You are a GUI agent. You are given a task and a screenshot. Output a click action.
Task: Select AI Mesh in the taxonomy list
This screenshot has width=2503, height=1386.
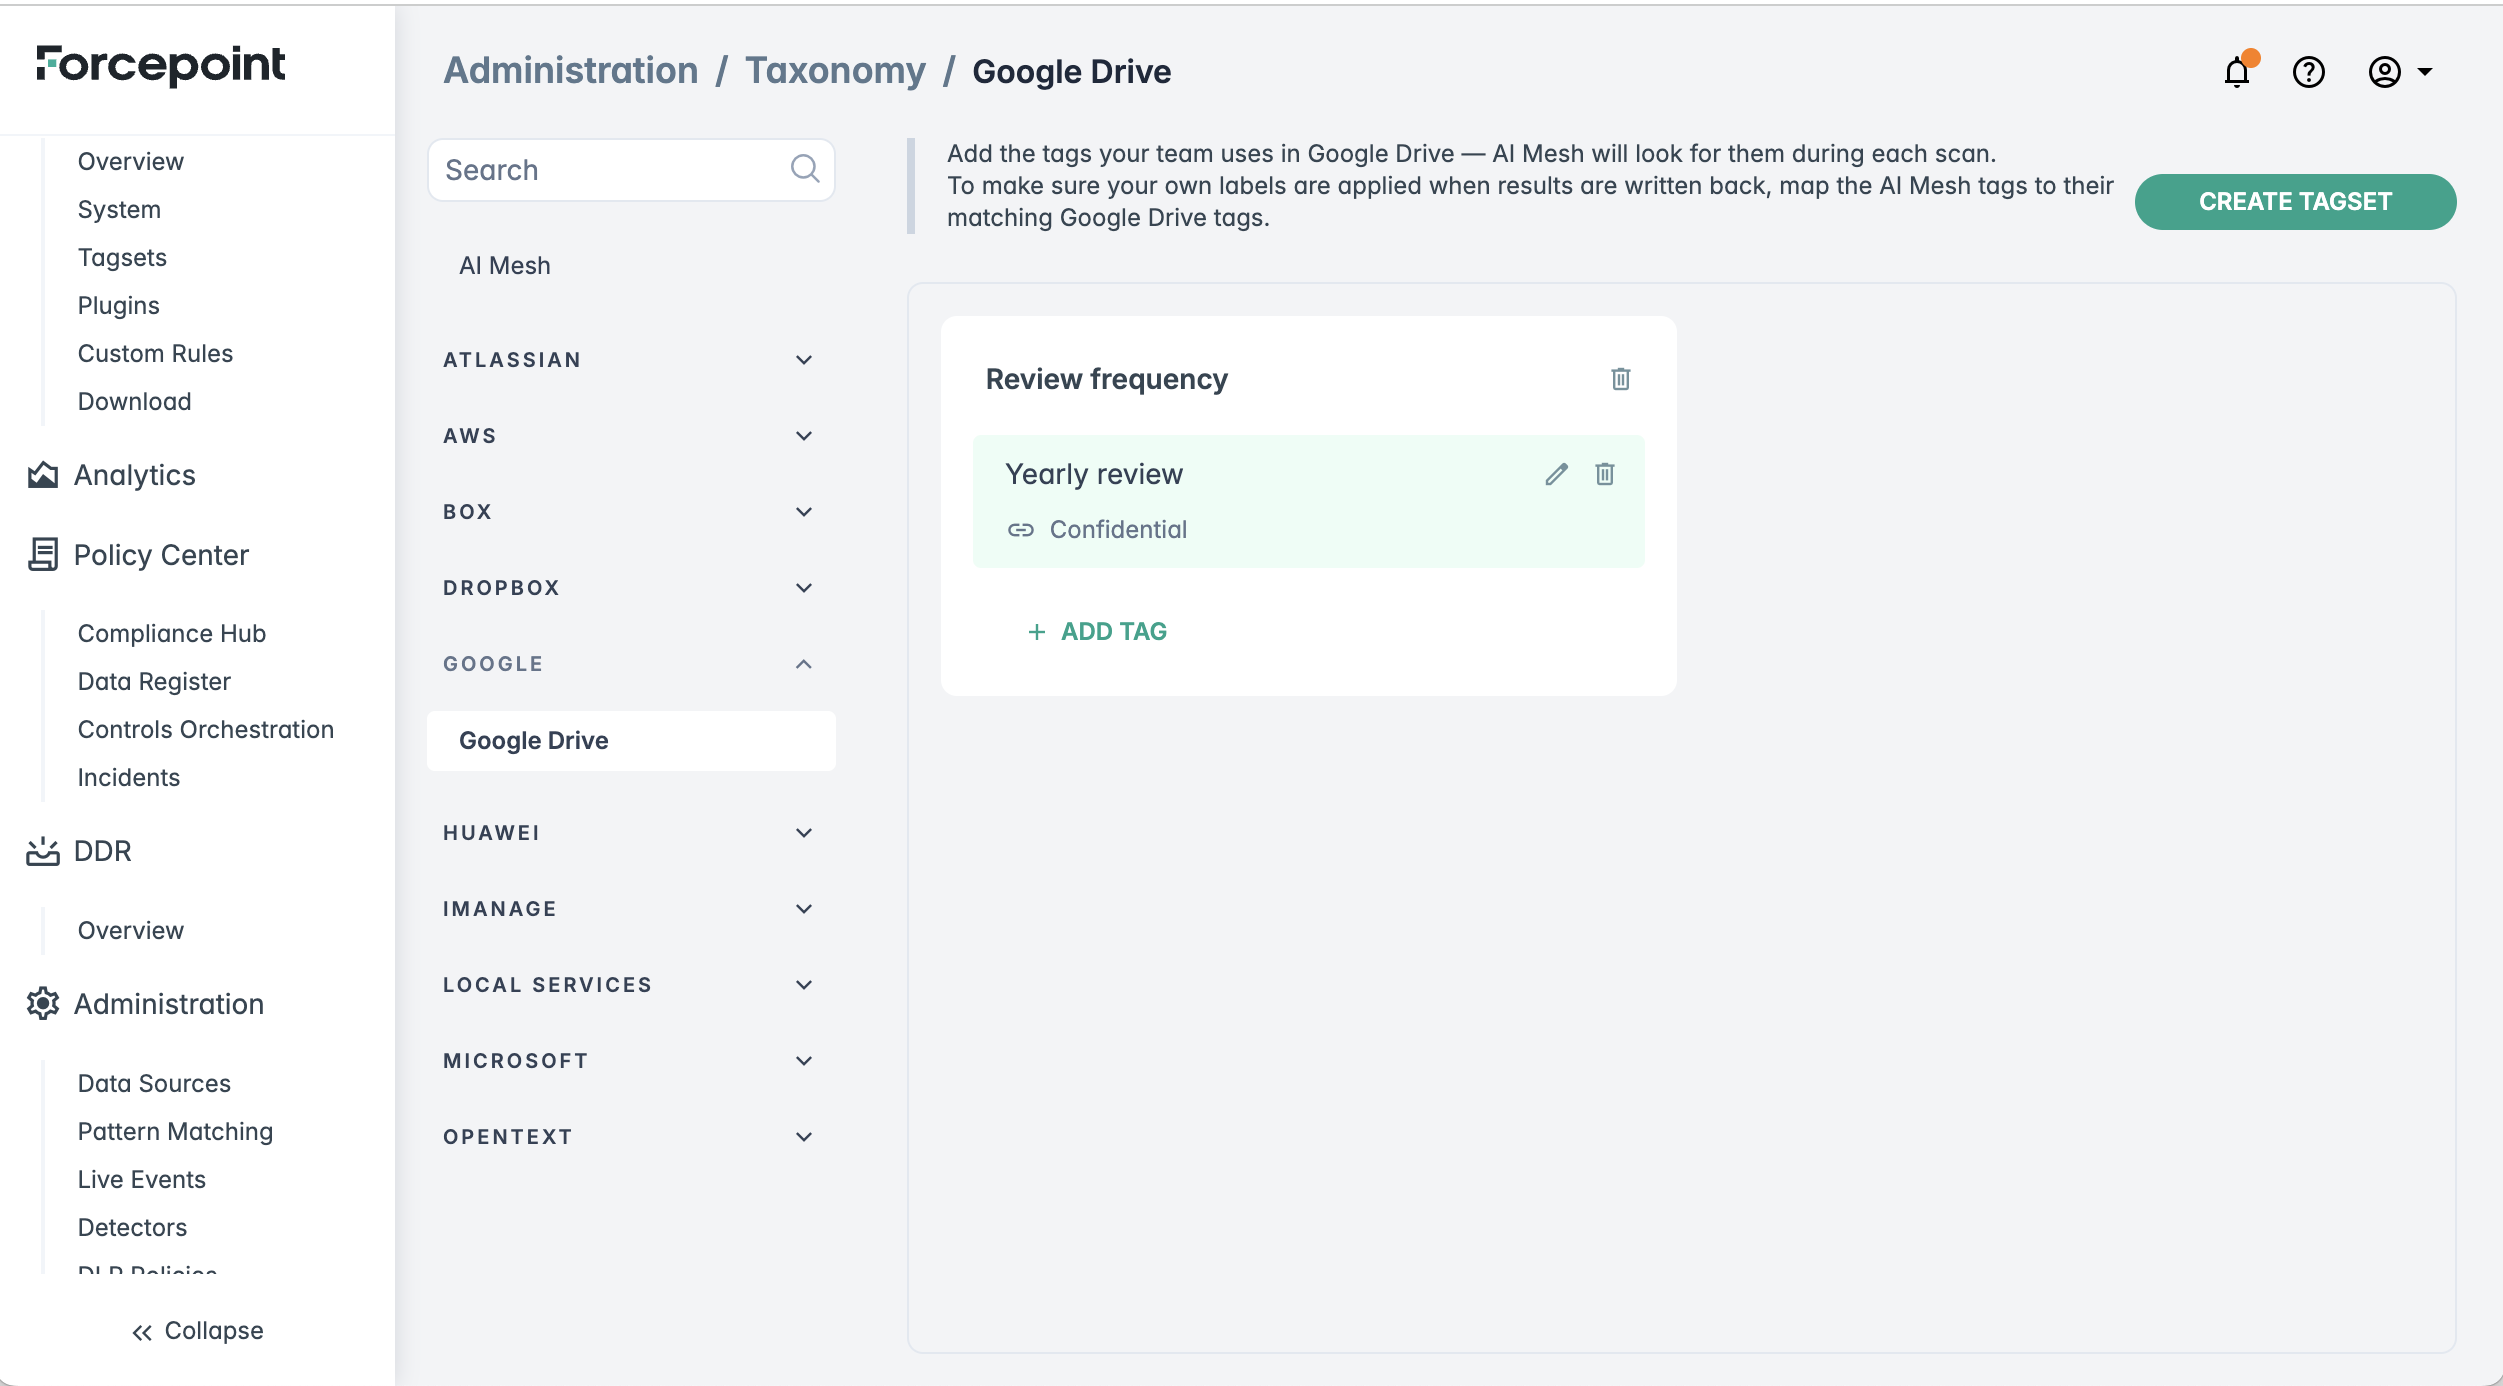coord(505,266)
